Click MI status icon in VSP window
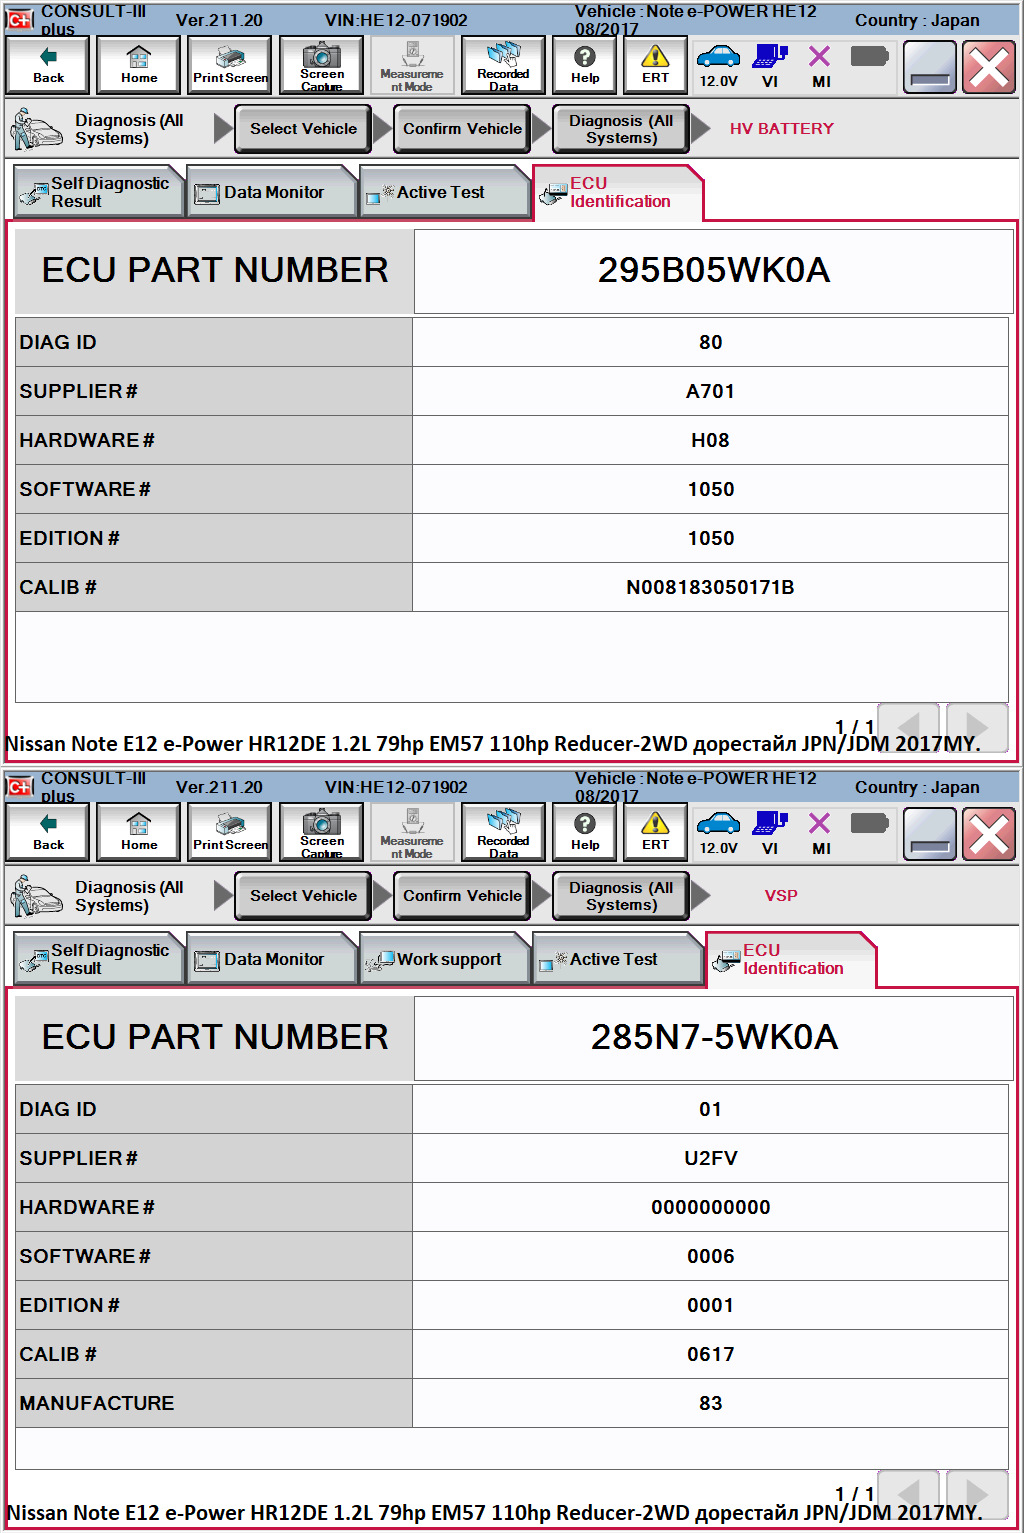1024x1533 pixels. point(820,832)
